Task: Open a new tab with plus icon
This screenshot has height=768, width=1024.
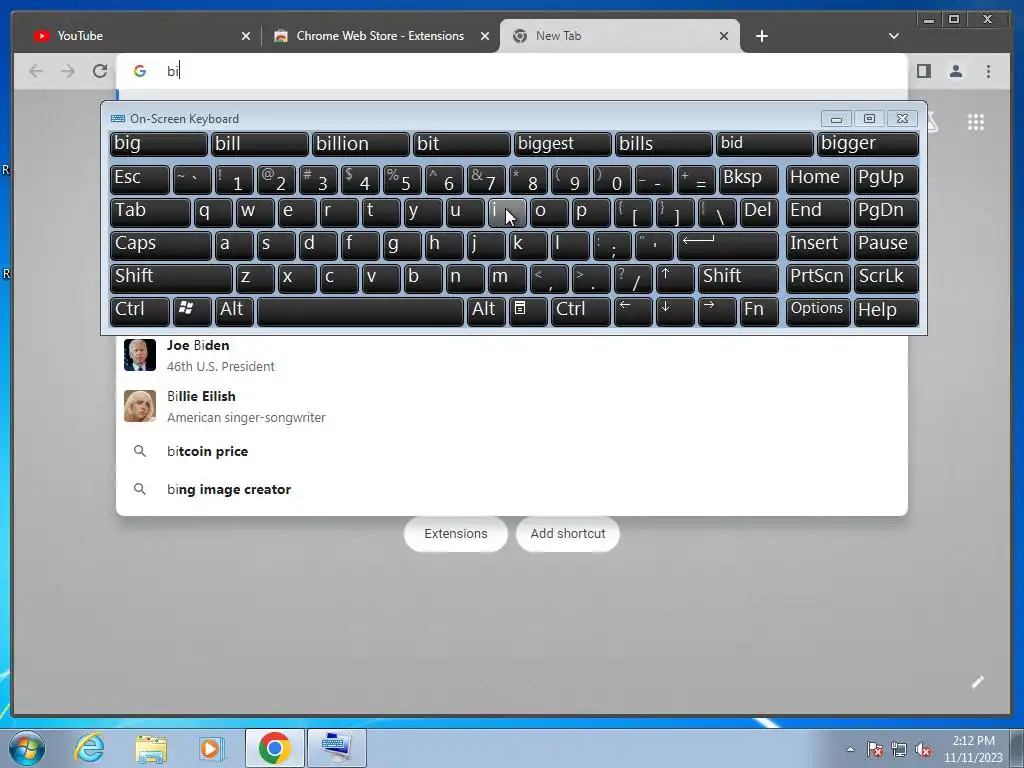Action: [x=761, y=36]
